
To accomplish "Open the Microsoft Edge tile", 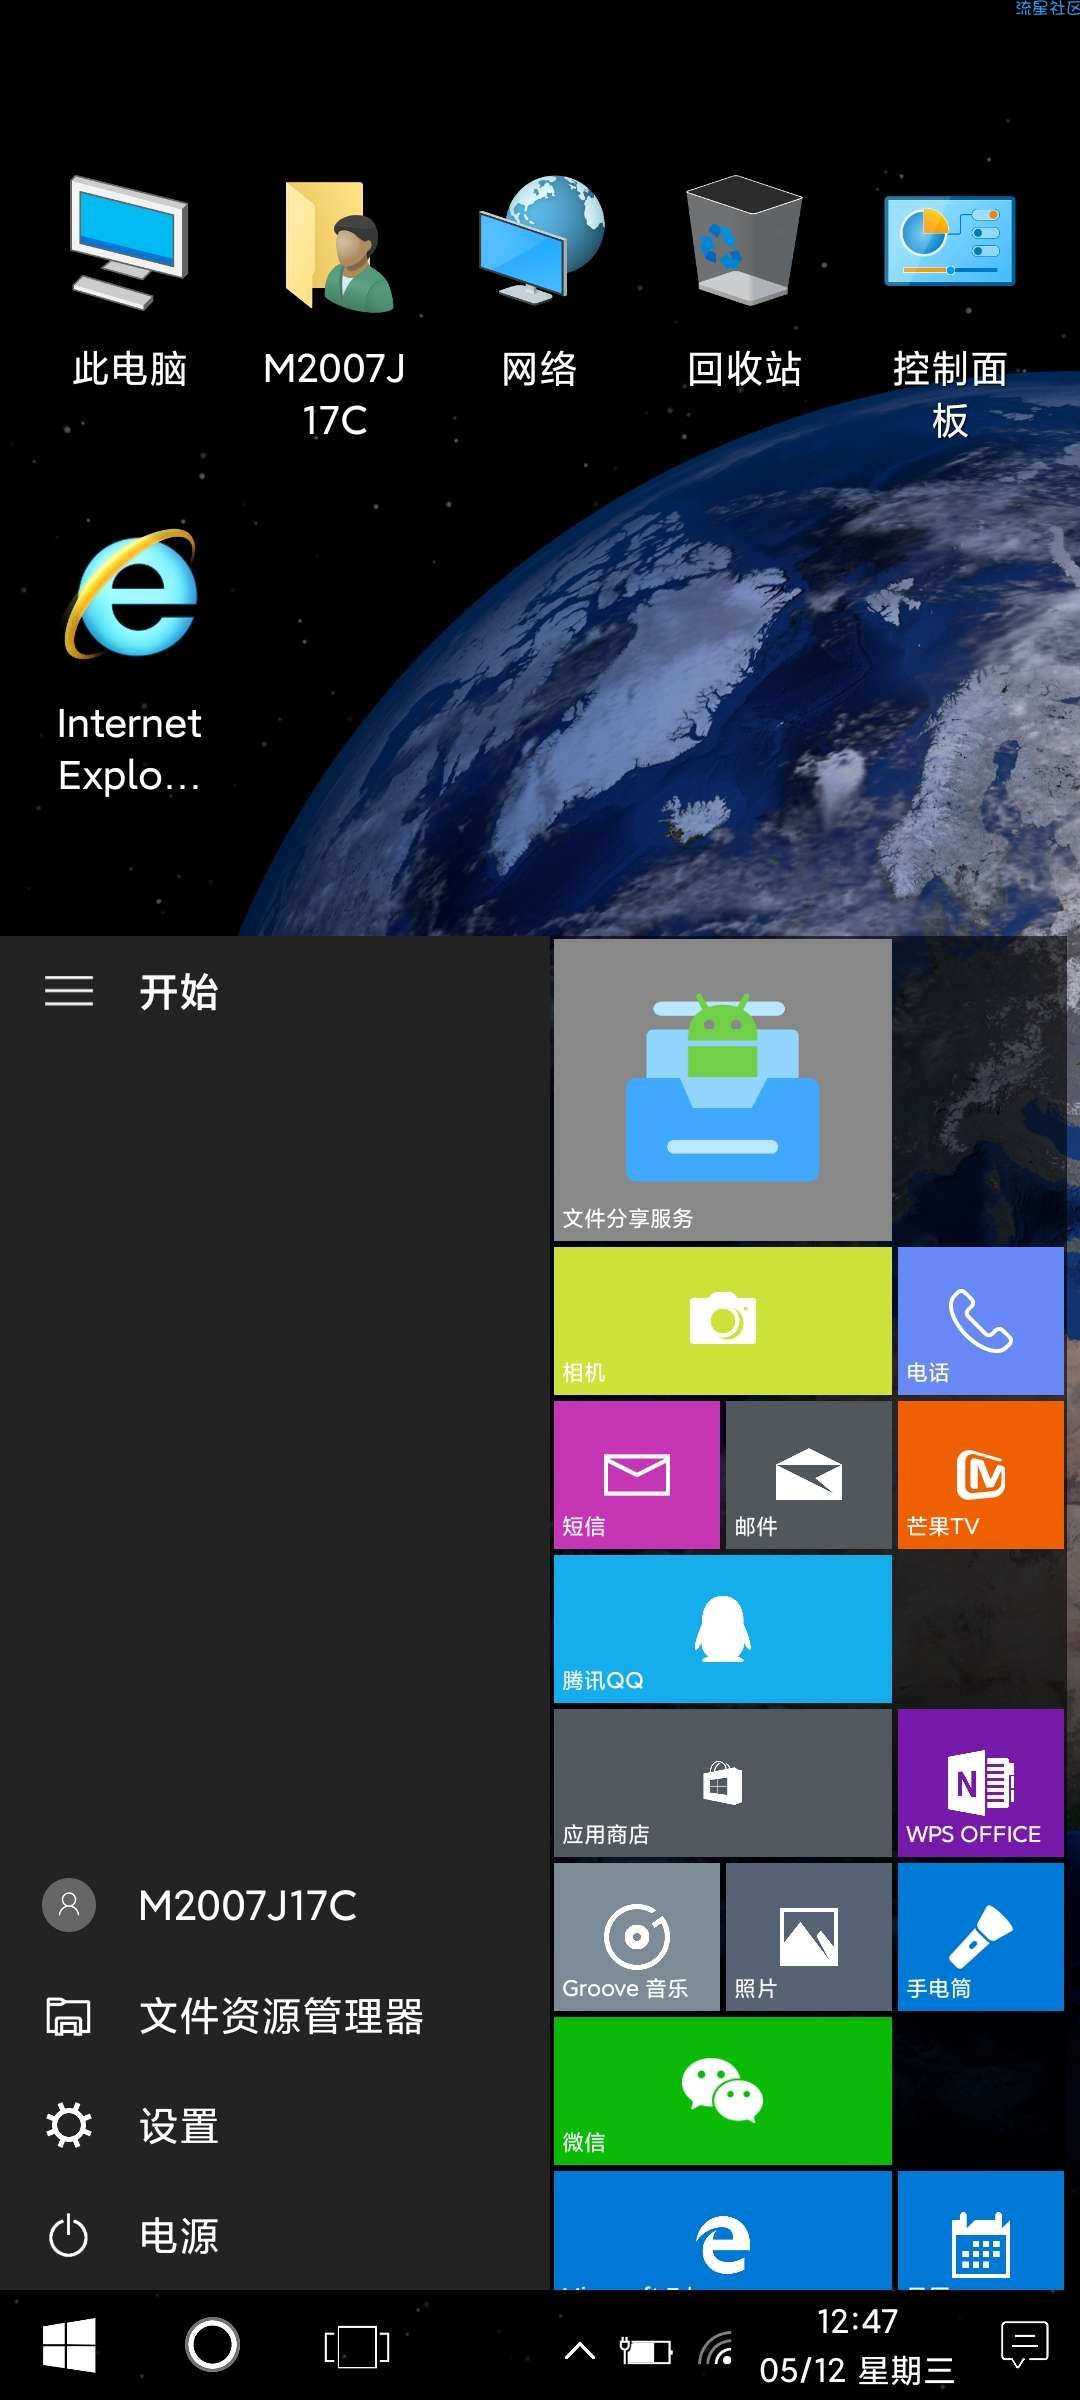I will pyautogui.click(x=723, y=2231).
